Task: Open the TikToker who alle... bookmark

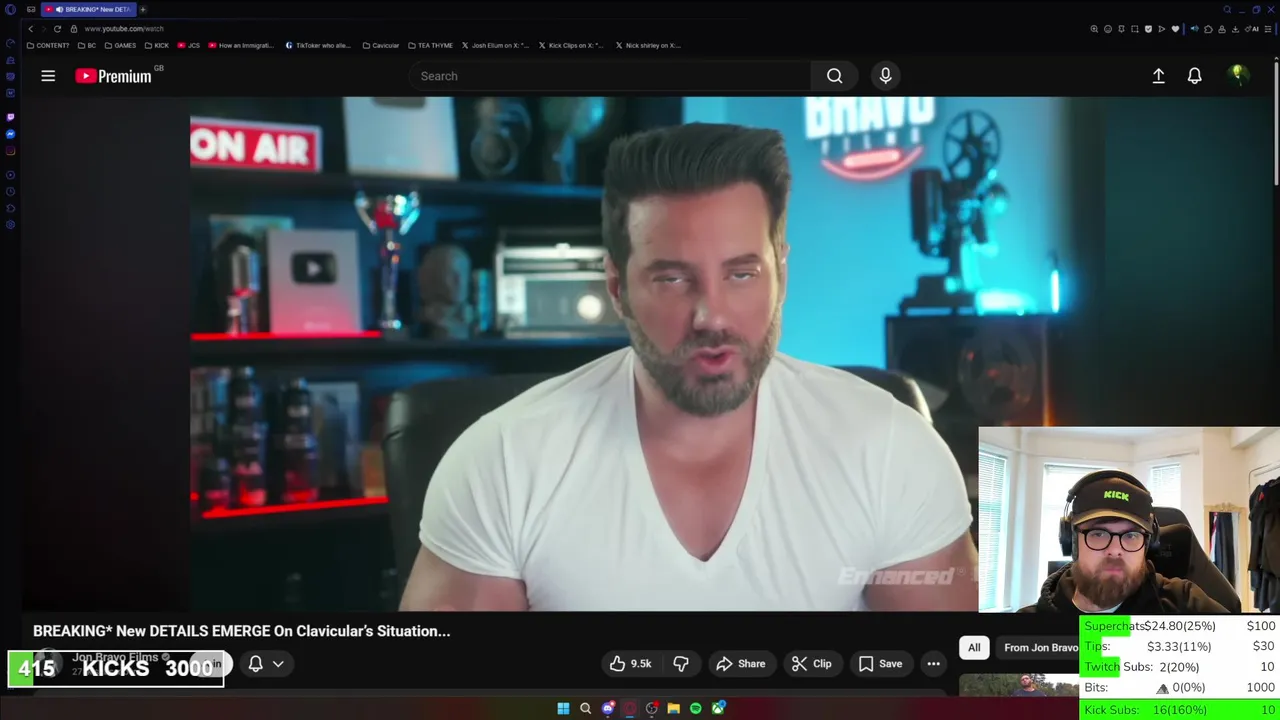Action: (318, 45)
